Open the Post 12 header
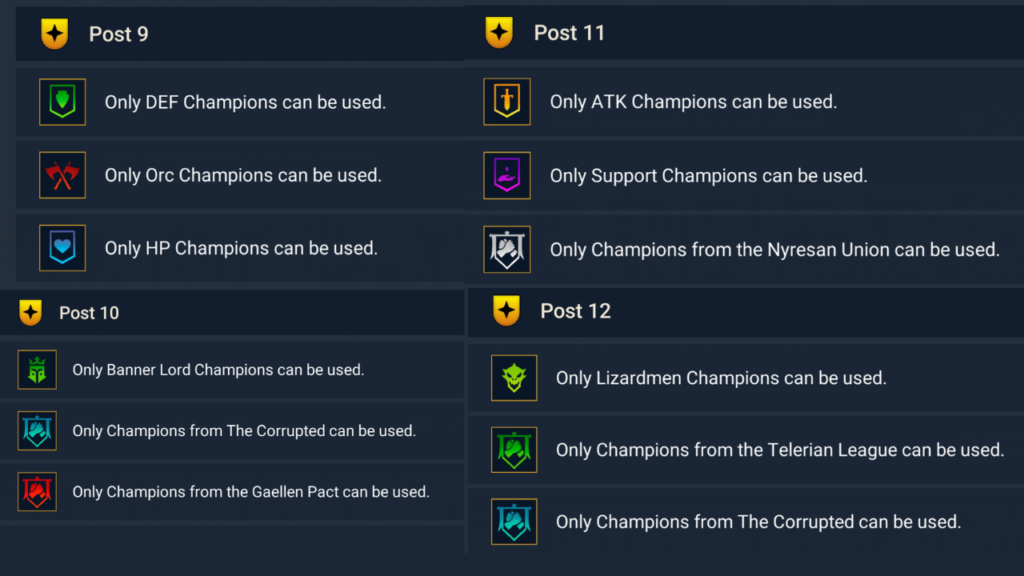1024x576 pixels. tap(575, 311)
